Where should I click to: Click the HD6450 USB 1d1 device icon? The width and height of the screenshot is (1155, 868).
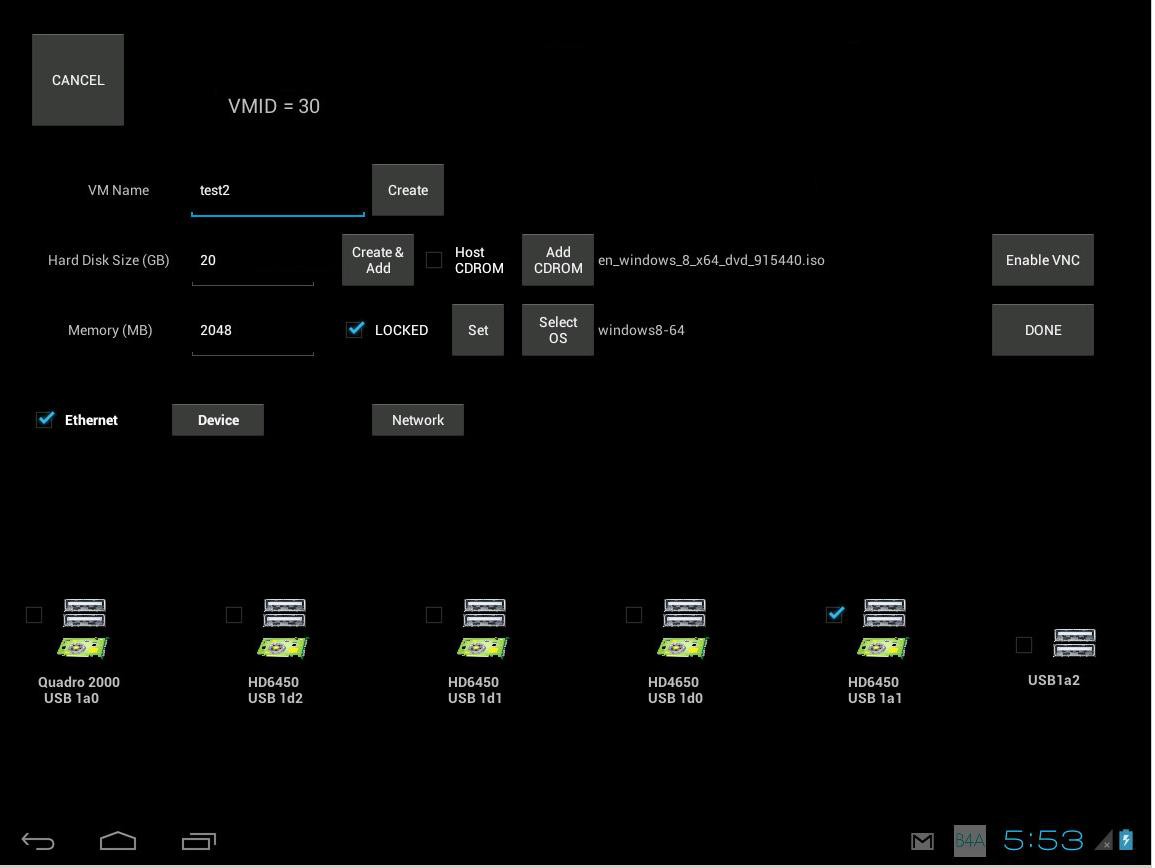pyautogui.click(x=482, y=628)
